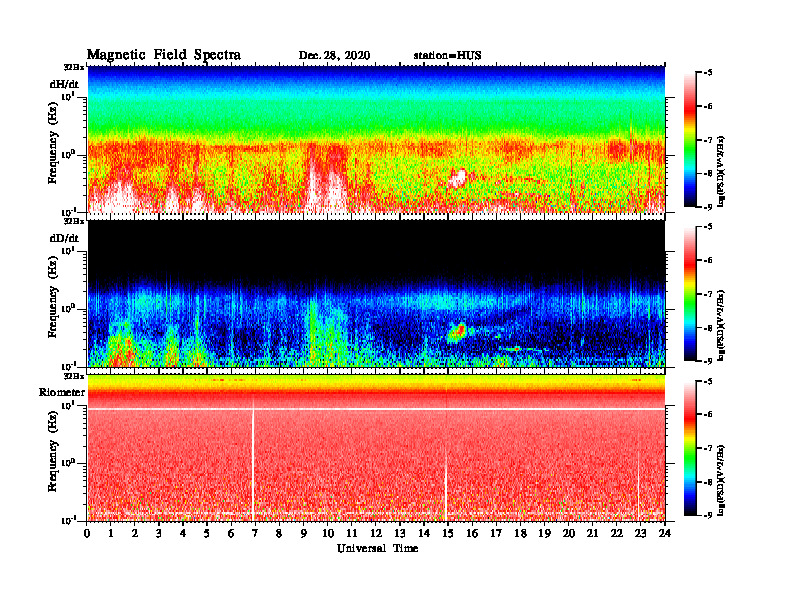Click hour "15" on the Universal Time axis
The height and width of the screenshot is (612, 792).
448,533
